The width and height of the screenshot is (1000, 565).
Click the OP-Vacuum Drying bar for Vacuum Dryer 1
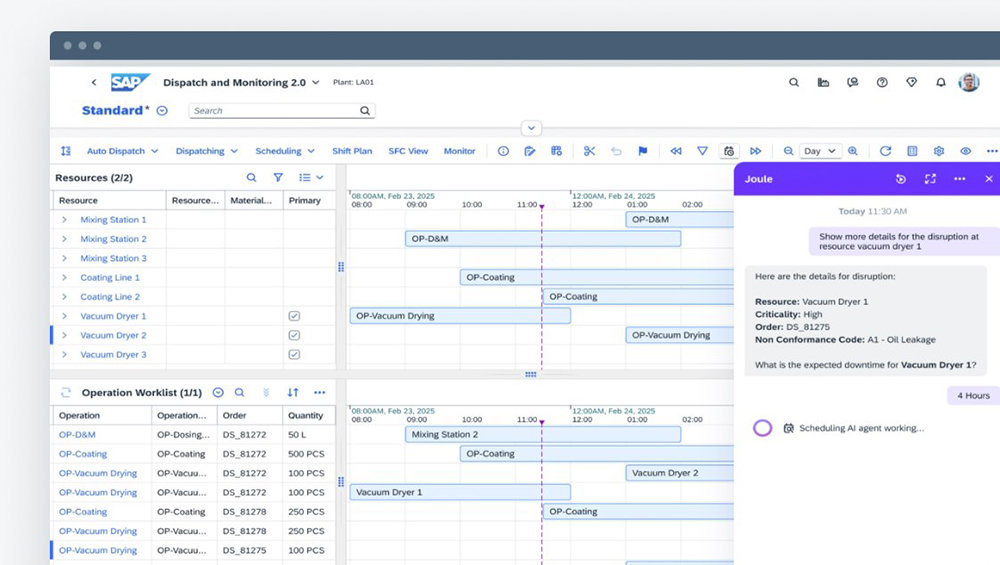[460, 316]
